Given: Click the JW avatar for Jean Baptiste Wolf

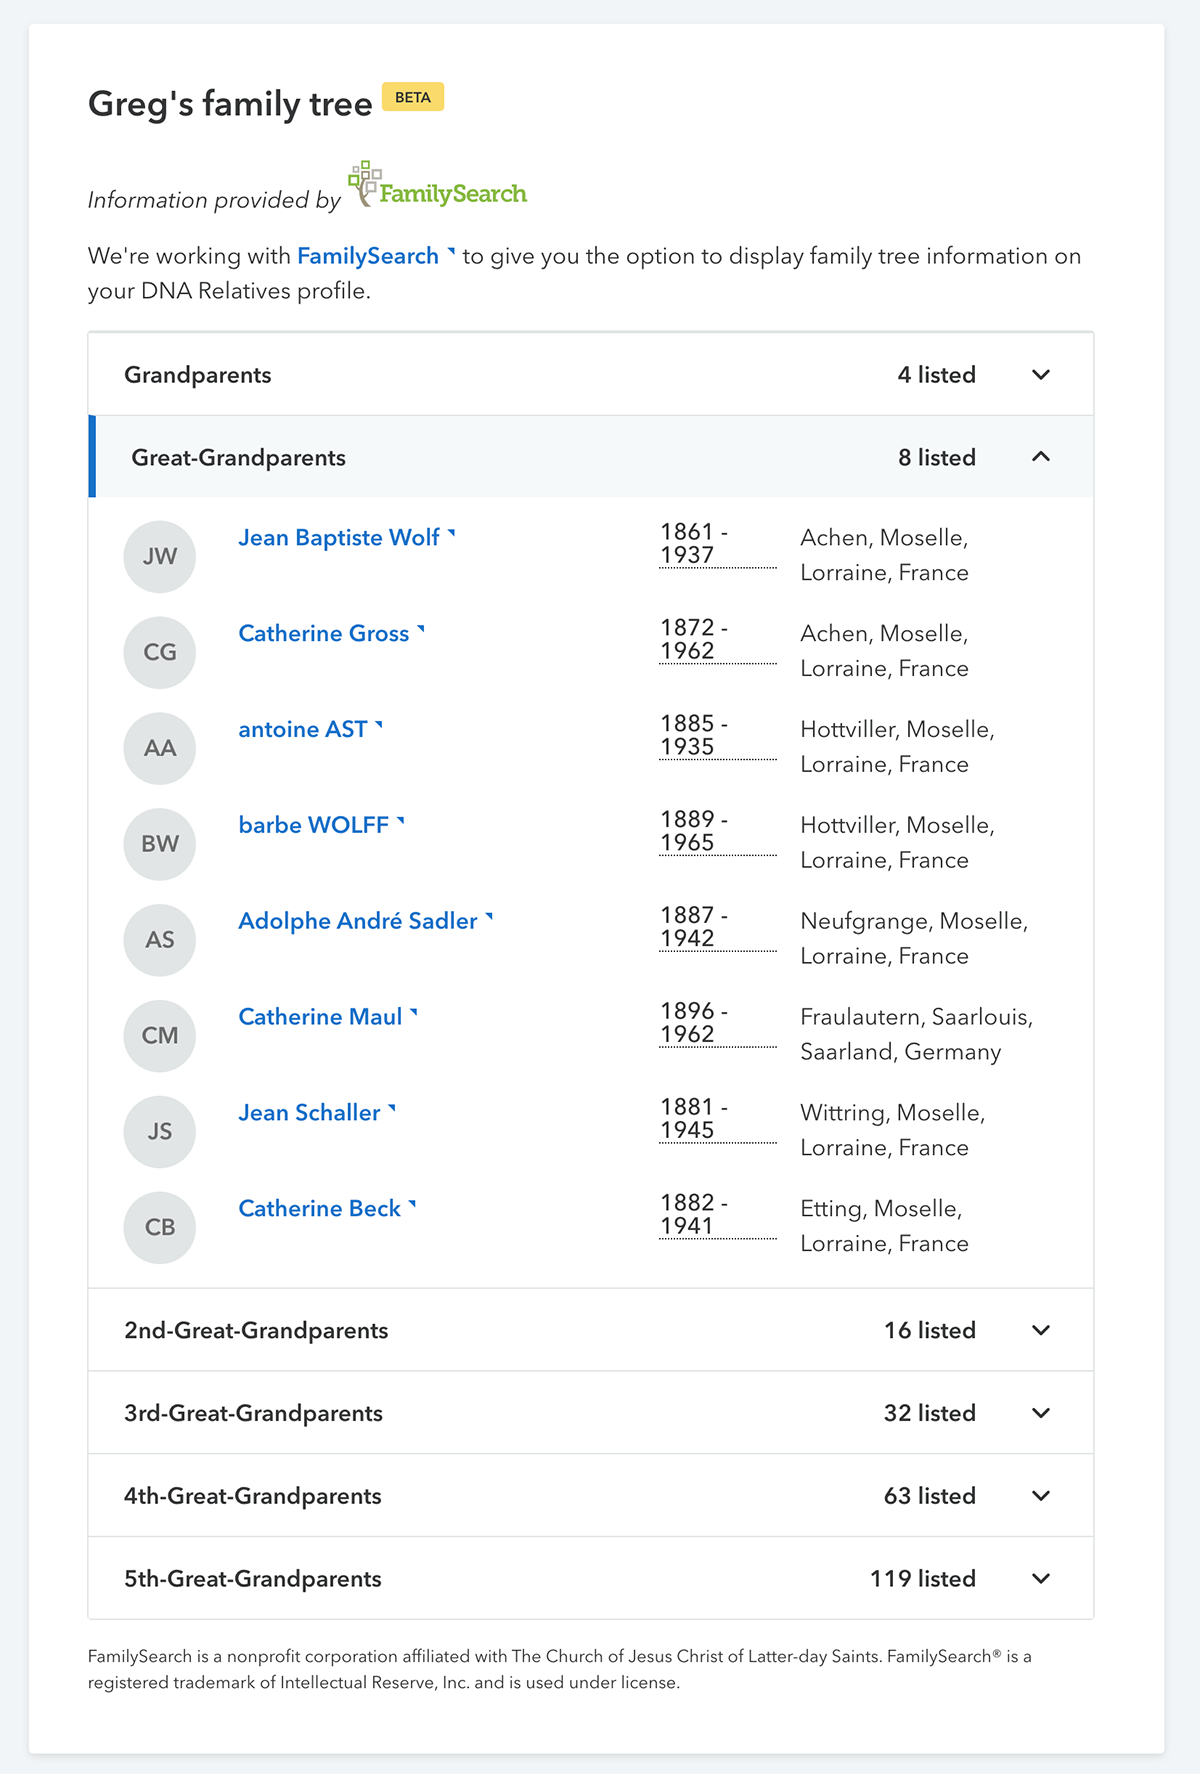Looking at the screenshot, I should [159, 556].
